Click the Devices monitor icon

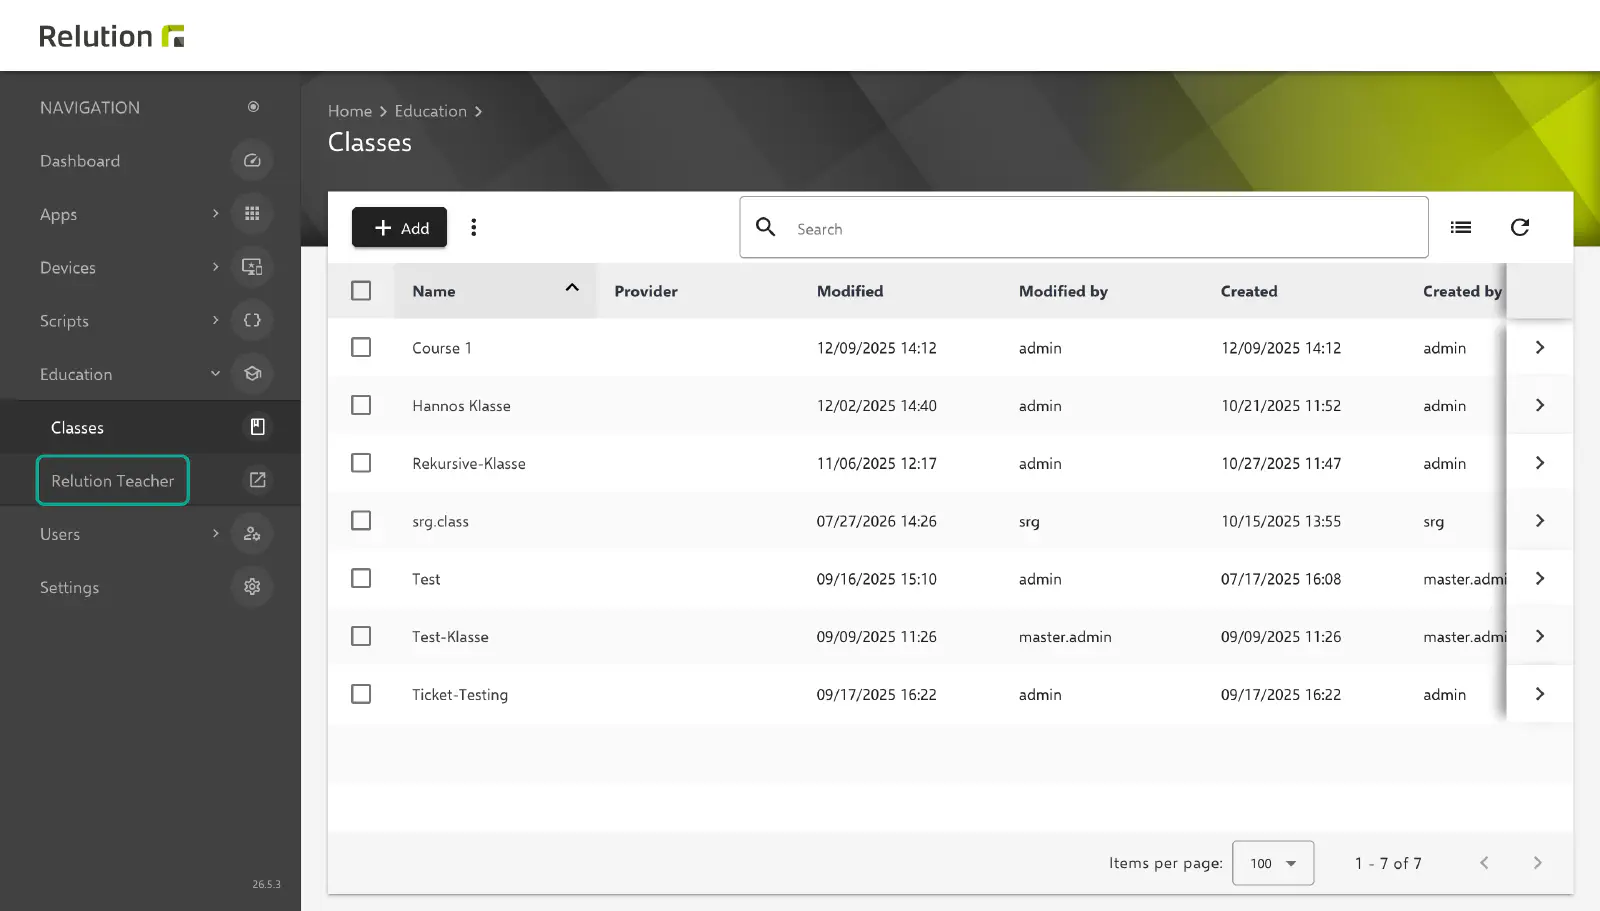(x=252, y=267)
